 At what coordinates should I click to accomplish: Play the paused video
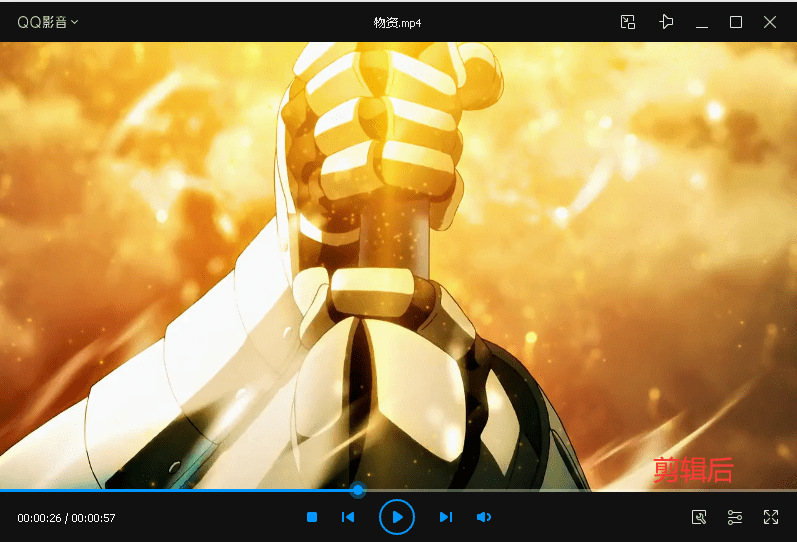pos(397,517)
